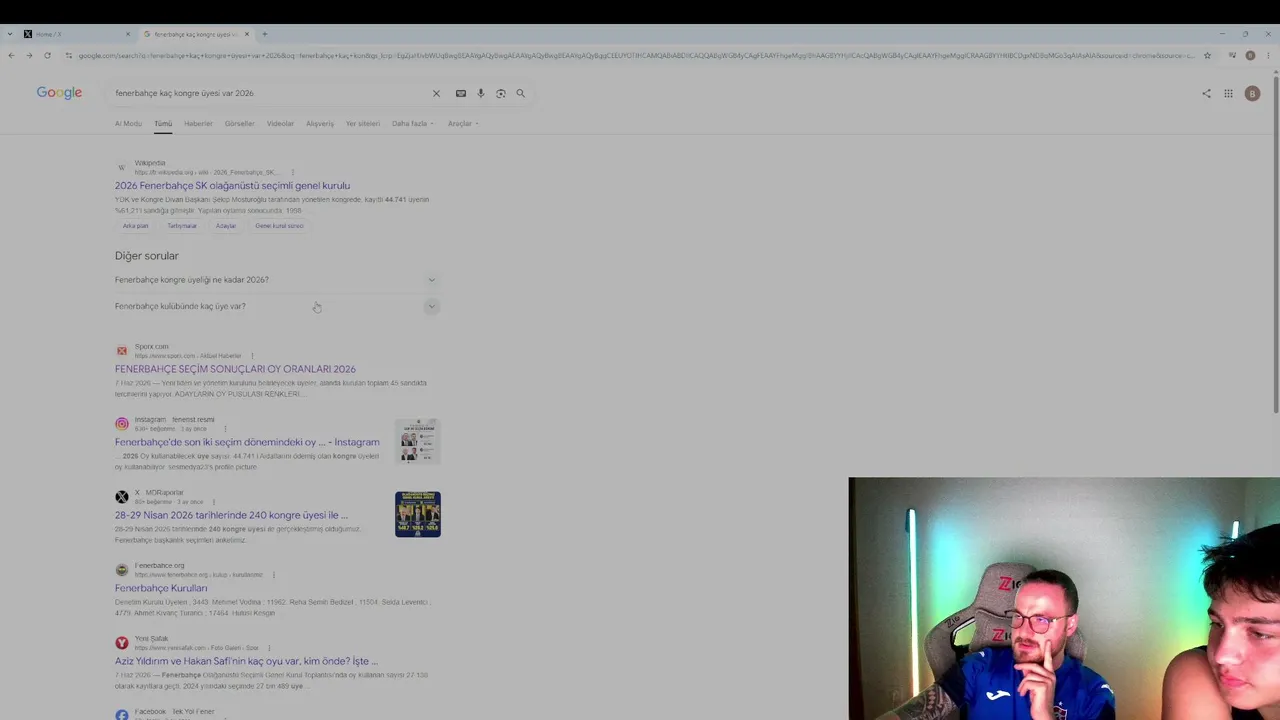Open the tab search dropdown arrow

[x=10, y=34]
